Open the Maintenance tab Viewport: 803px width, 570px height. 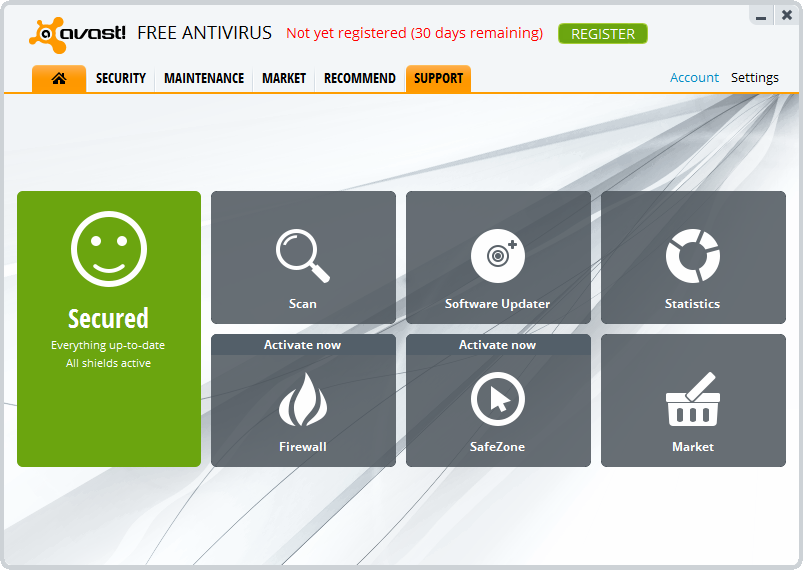click(204, 78)
